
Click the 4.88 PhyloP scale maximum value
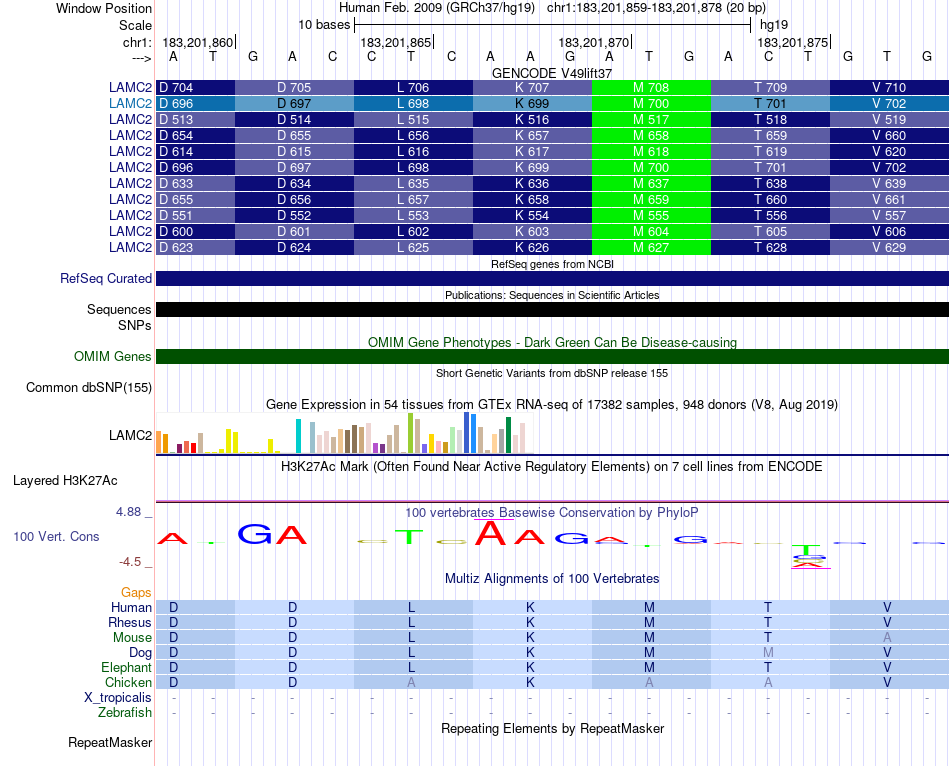click(128, 512)
